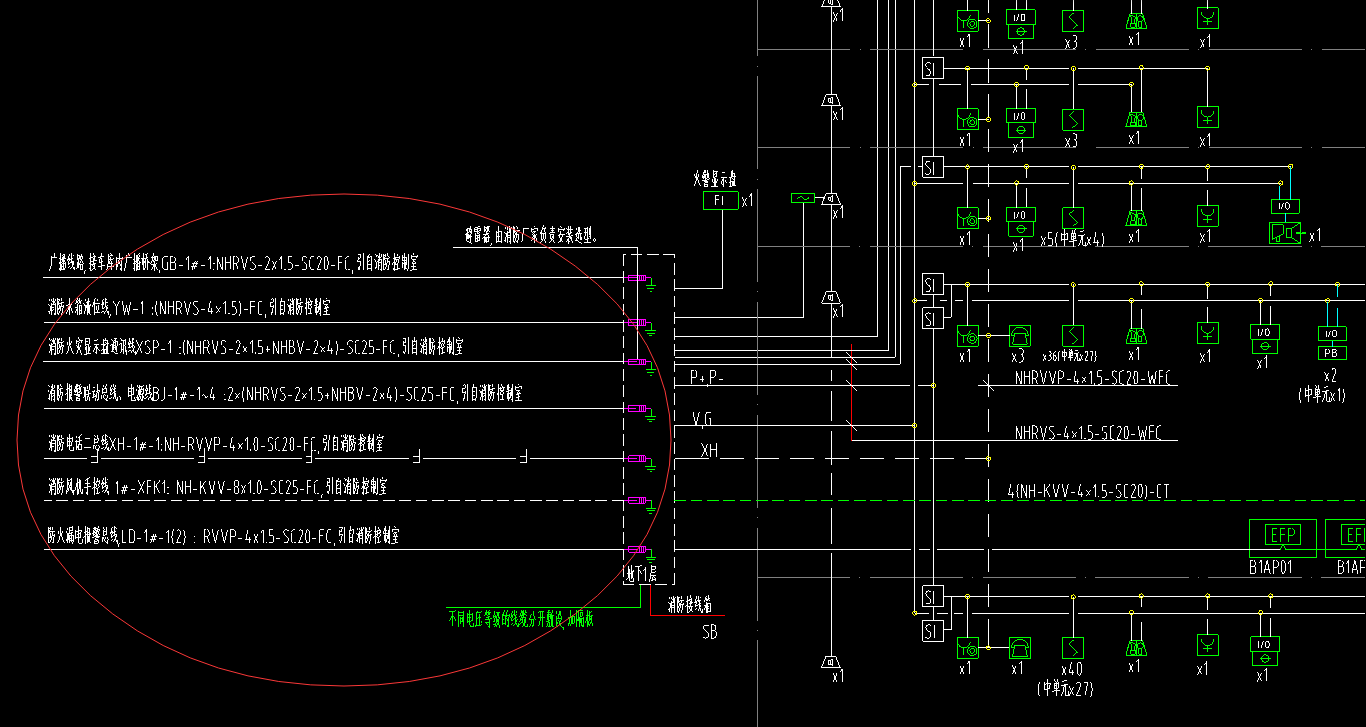
Task: Pick the detector symbol above x40
Action: (x=1072, y=647)
